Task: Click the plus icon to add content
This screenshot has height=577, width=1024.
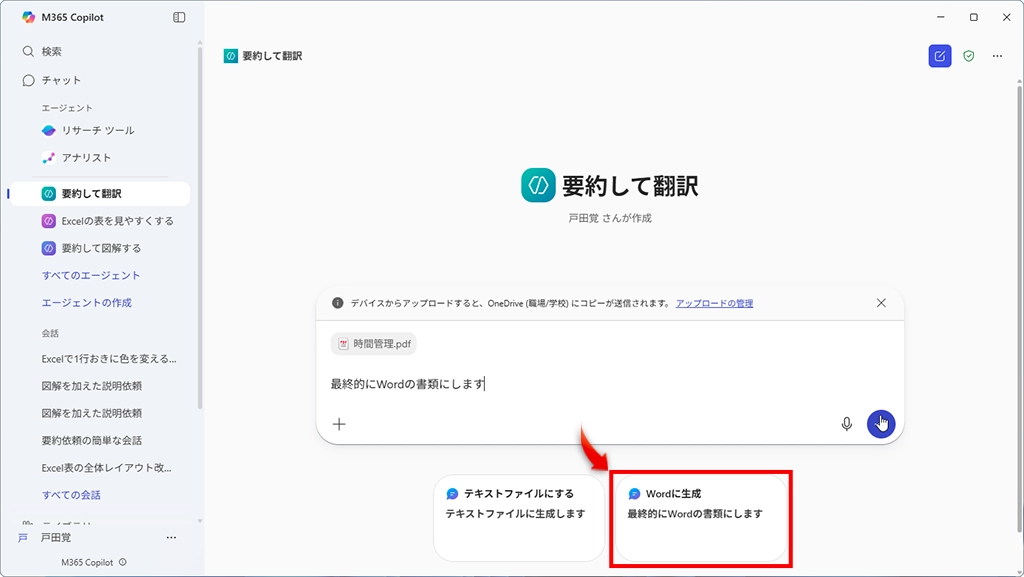Action: (x=339, y=424)
